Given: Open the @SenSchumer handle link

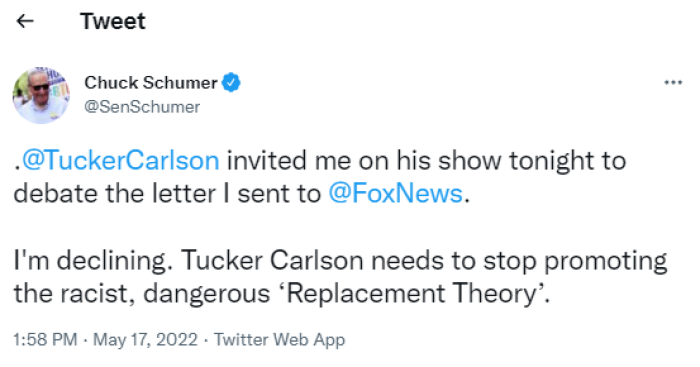Looking at the screenshot, I should tap(142, 107).
